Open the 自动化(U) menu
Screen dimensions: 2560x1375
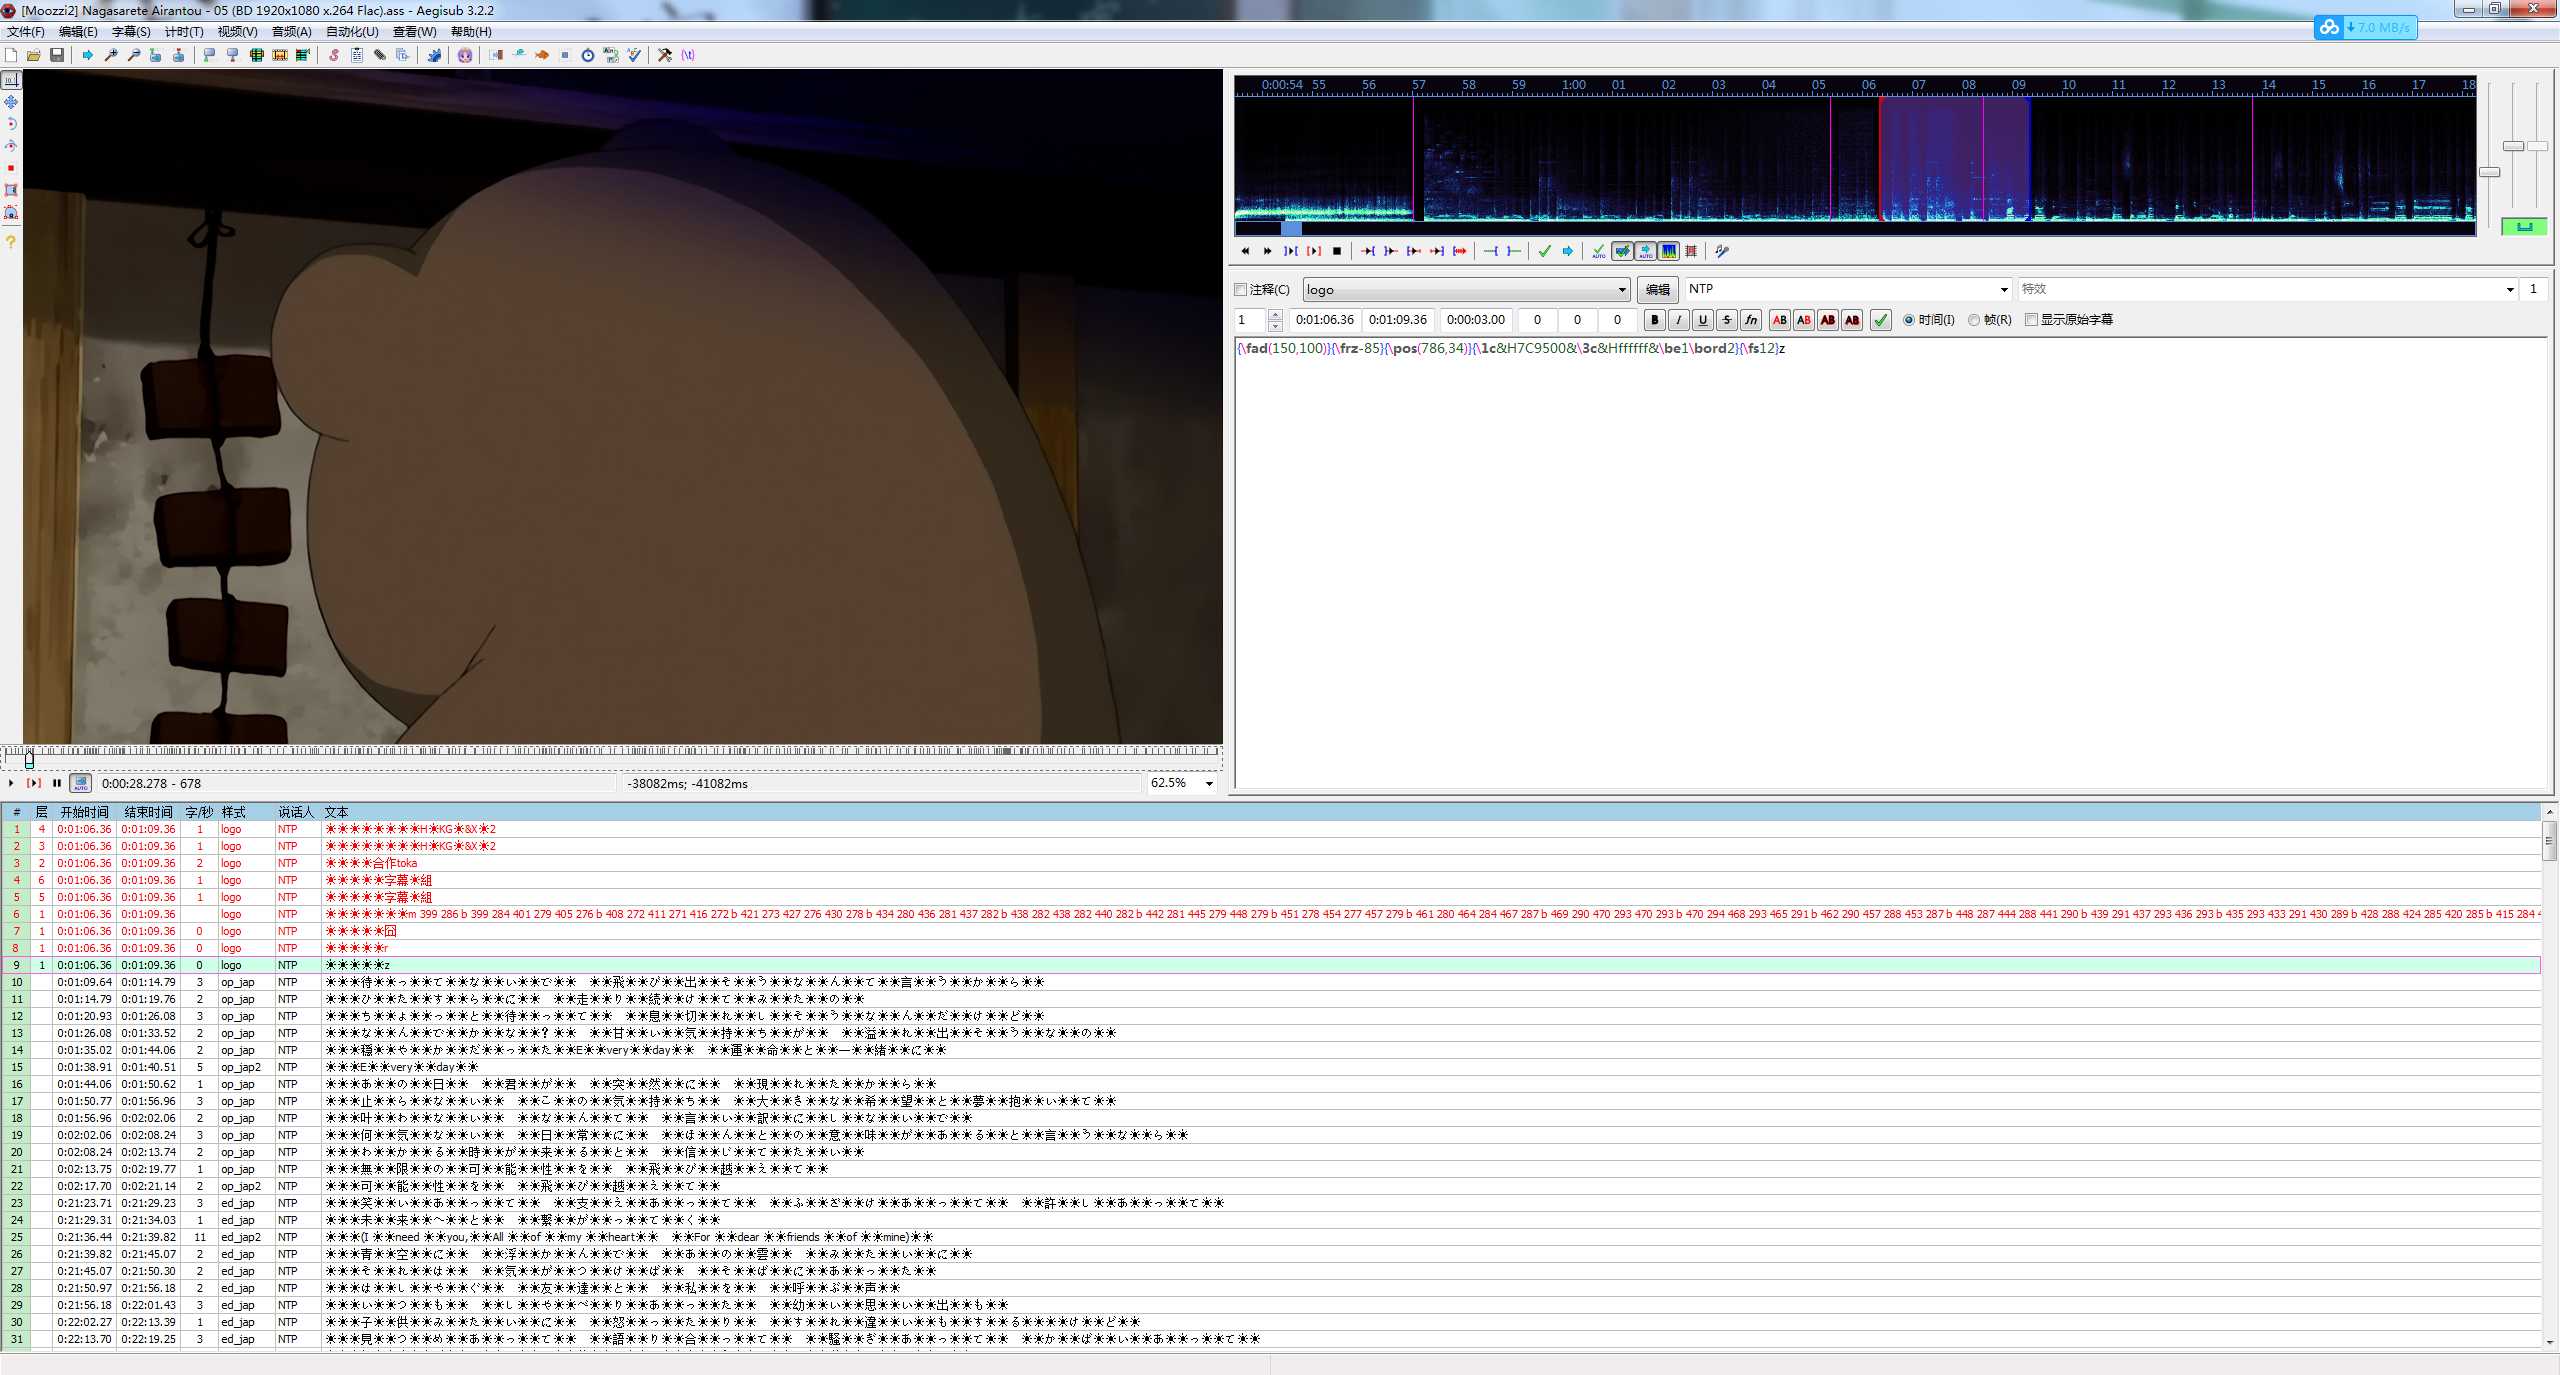tap(352, 32)
